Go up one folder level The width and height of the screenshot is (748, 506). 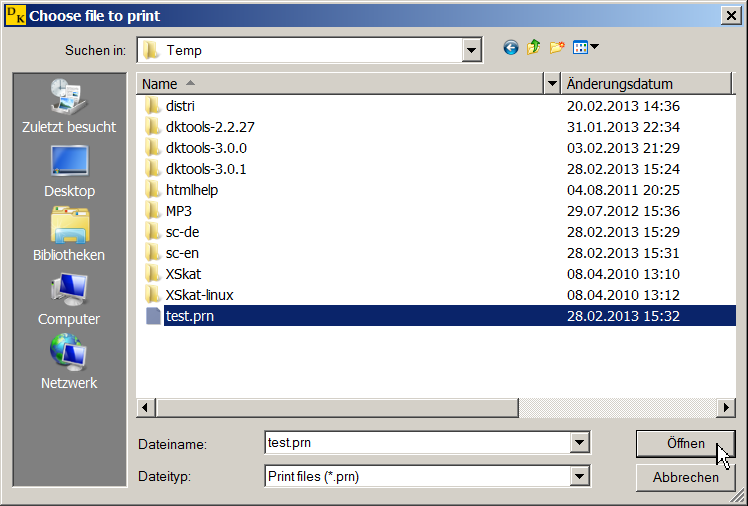[x=534, y=47]
